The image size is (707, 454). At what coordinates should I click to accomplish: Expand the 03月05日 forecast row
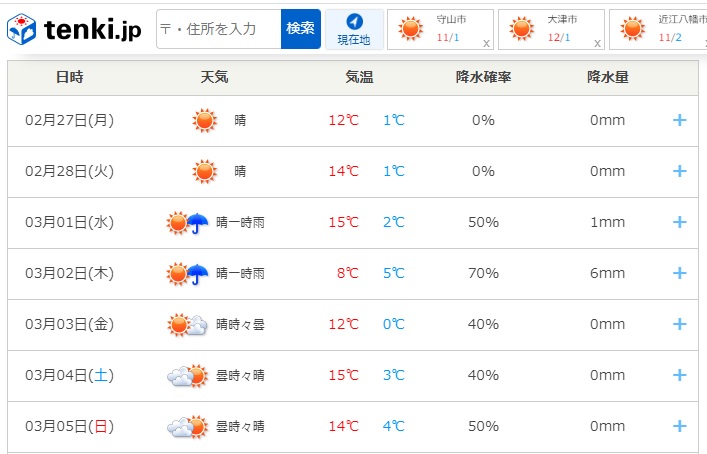coord(679,426)
